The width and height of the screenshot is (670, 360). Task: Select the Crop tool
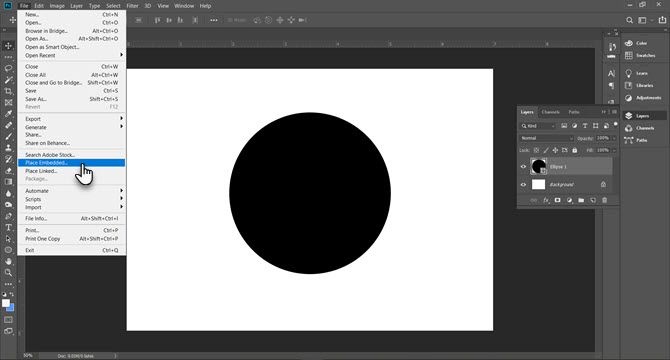[8, 91]
